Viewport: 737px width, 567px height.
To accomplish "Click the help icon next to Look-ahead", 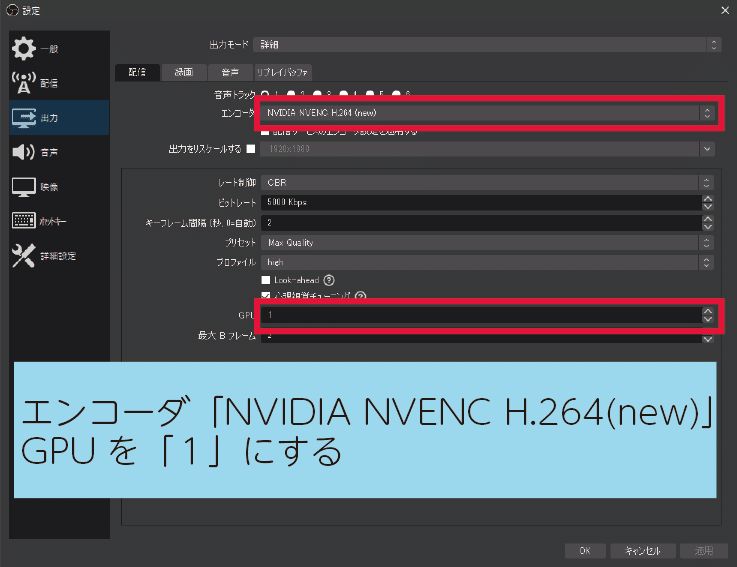I will pyautogui.click(x=329, y=280).
